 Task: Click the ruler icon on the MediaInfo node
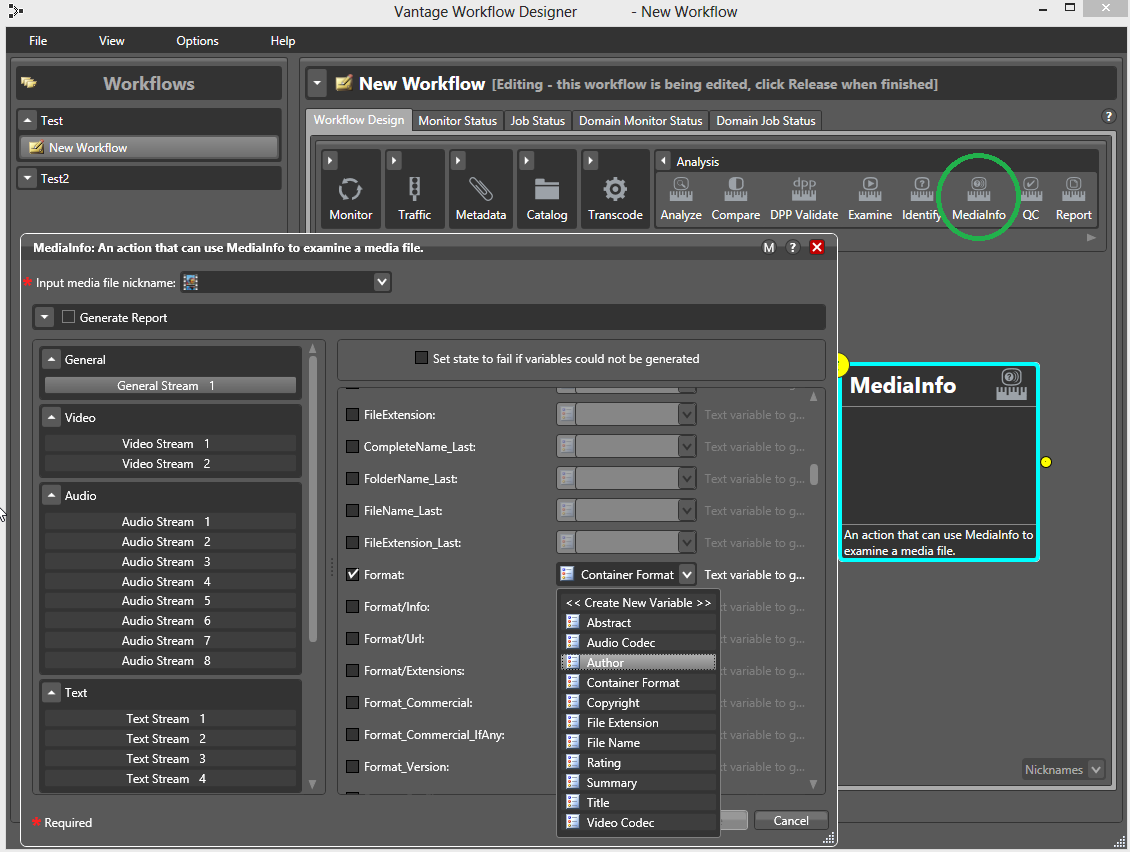tap(1012, 384)
